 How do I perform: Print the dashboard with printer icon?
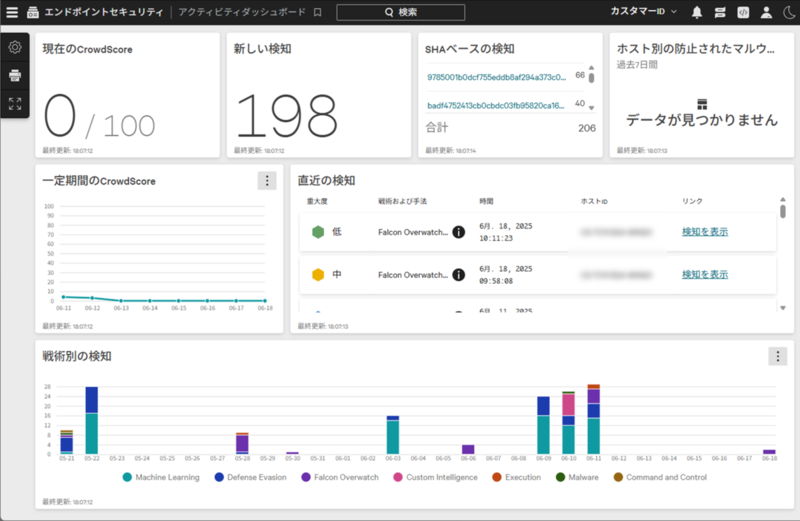coord(15,76)
